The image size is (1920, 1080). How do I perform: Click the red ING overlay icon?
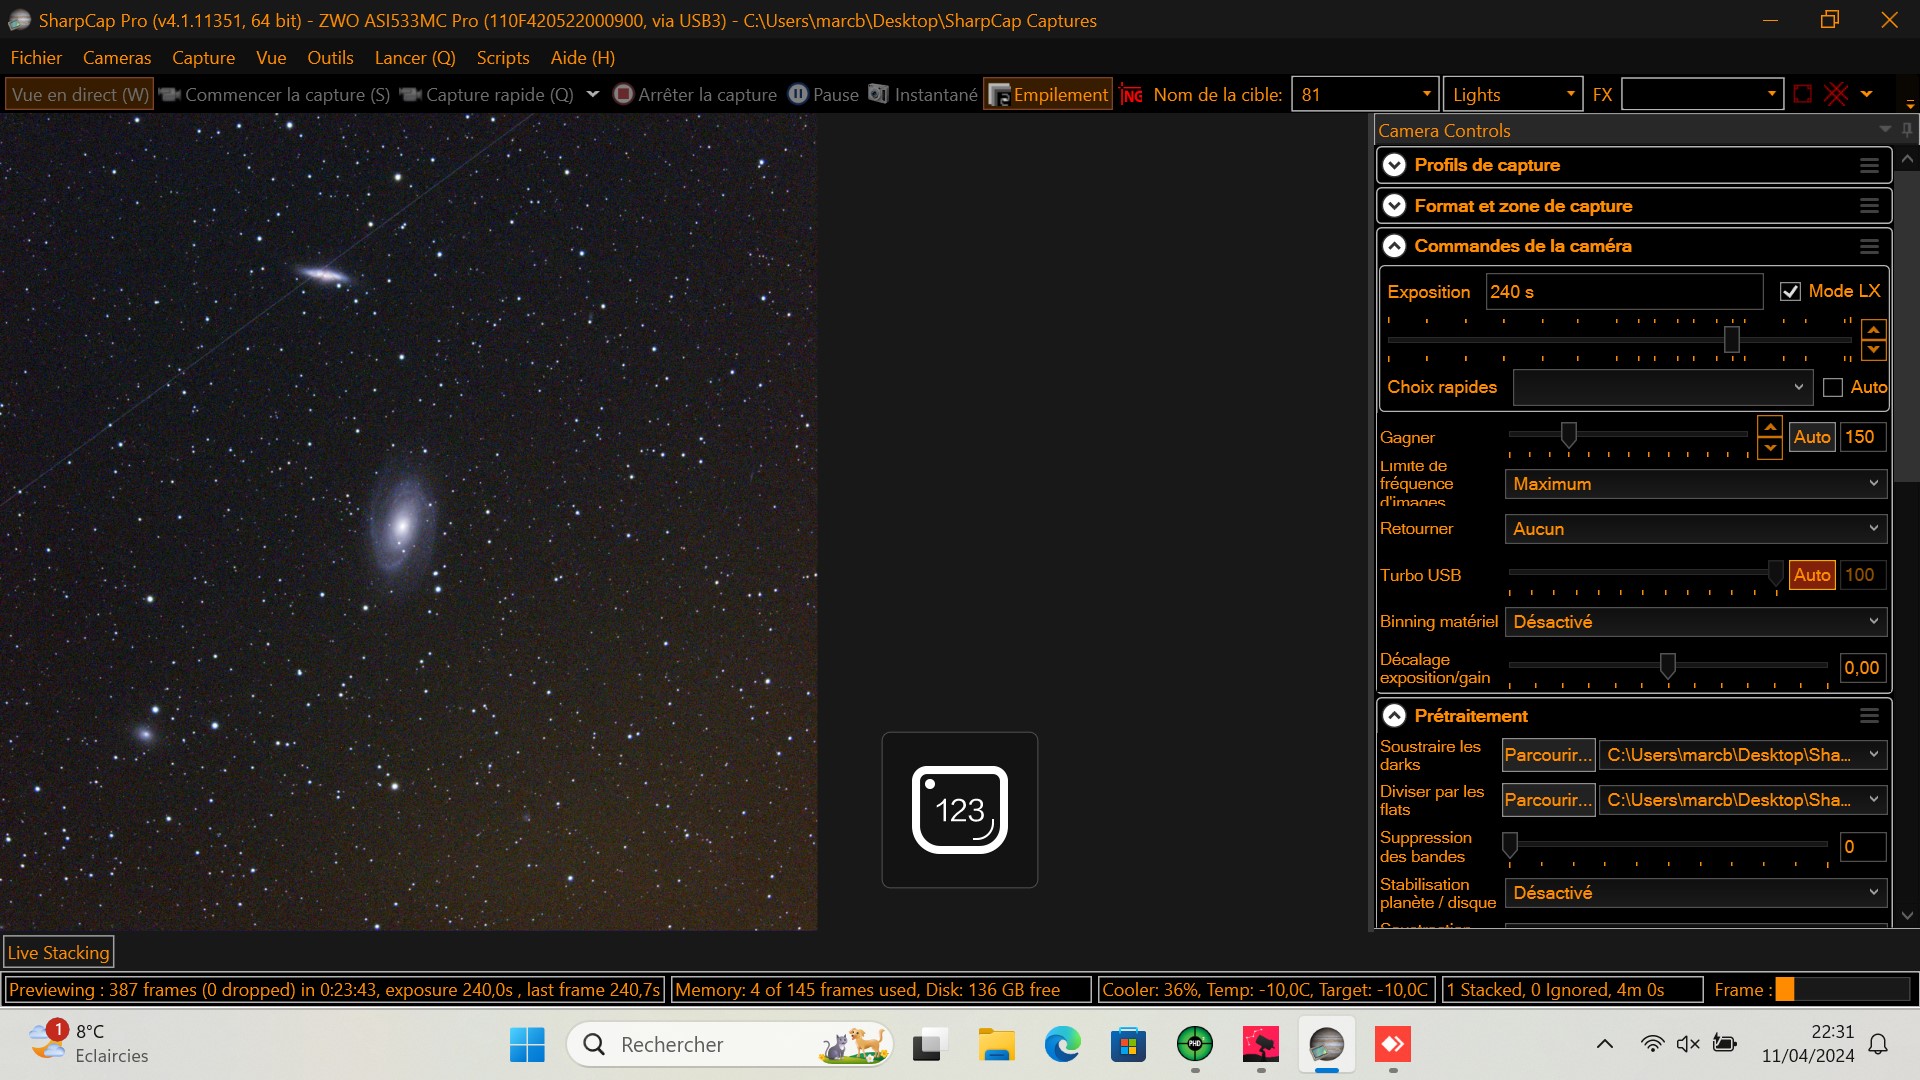click(1132, 94)
